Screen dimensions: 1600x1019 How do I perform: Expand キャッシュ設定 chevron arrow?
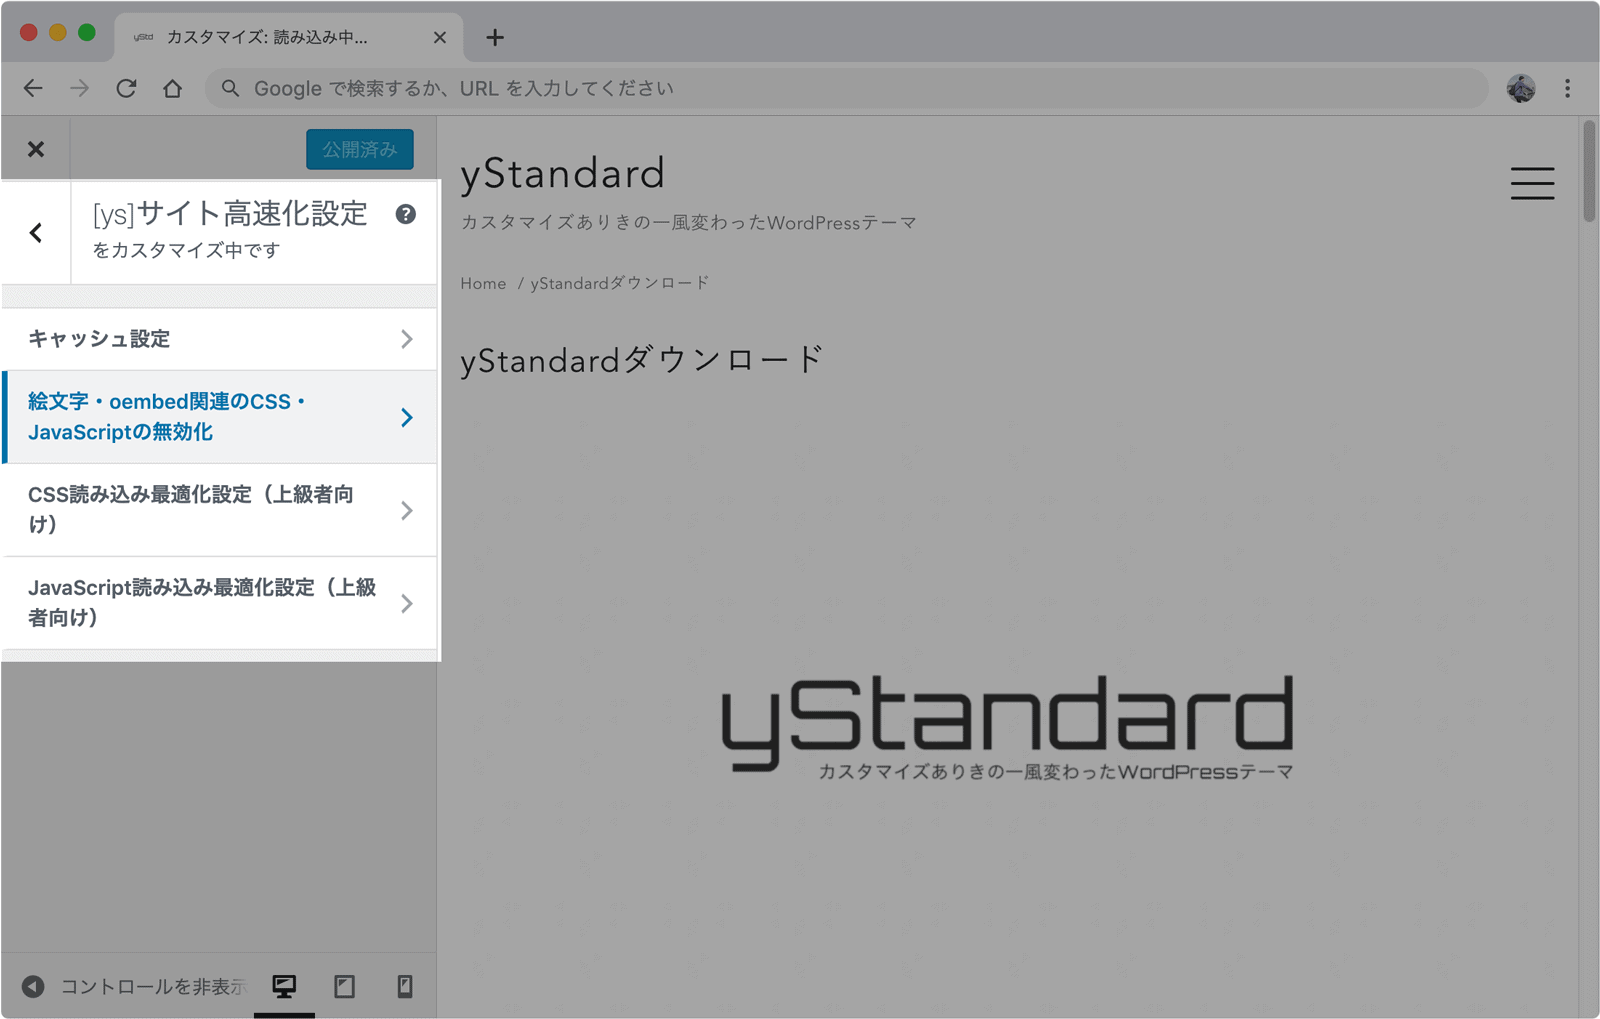pos(406,339)
